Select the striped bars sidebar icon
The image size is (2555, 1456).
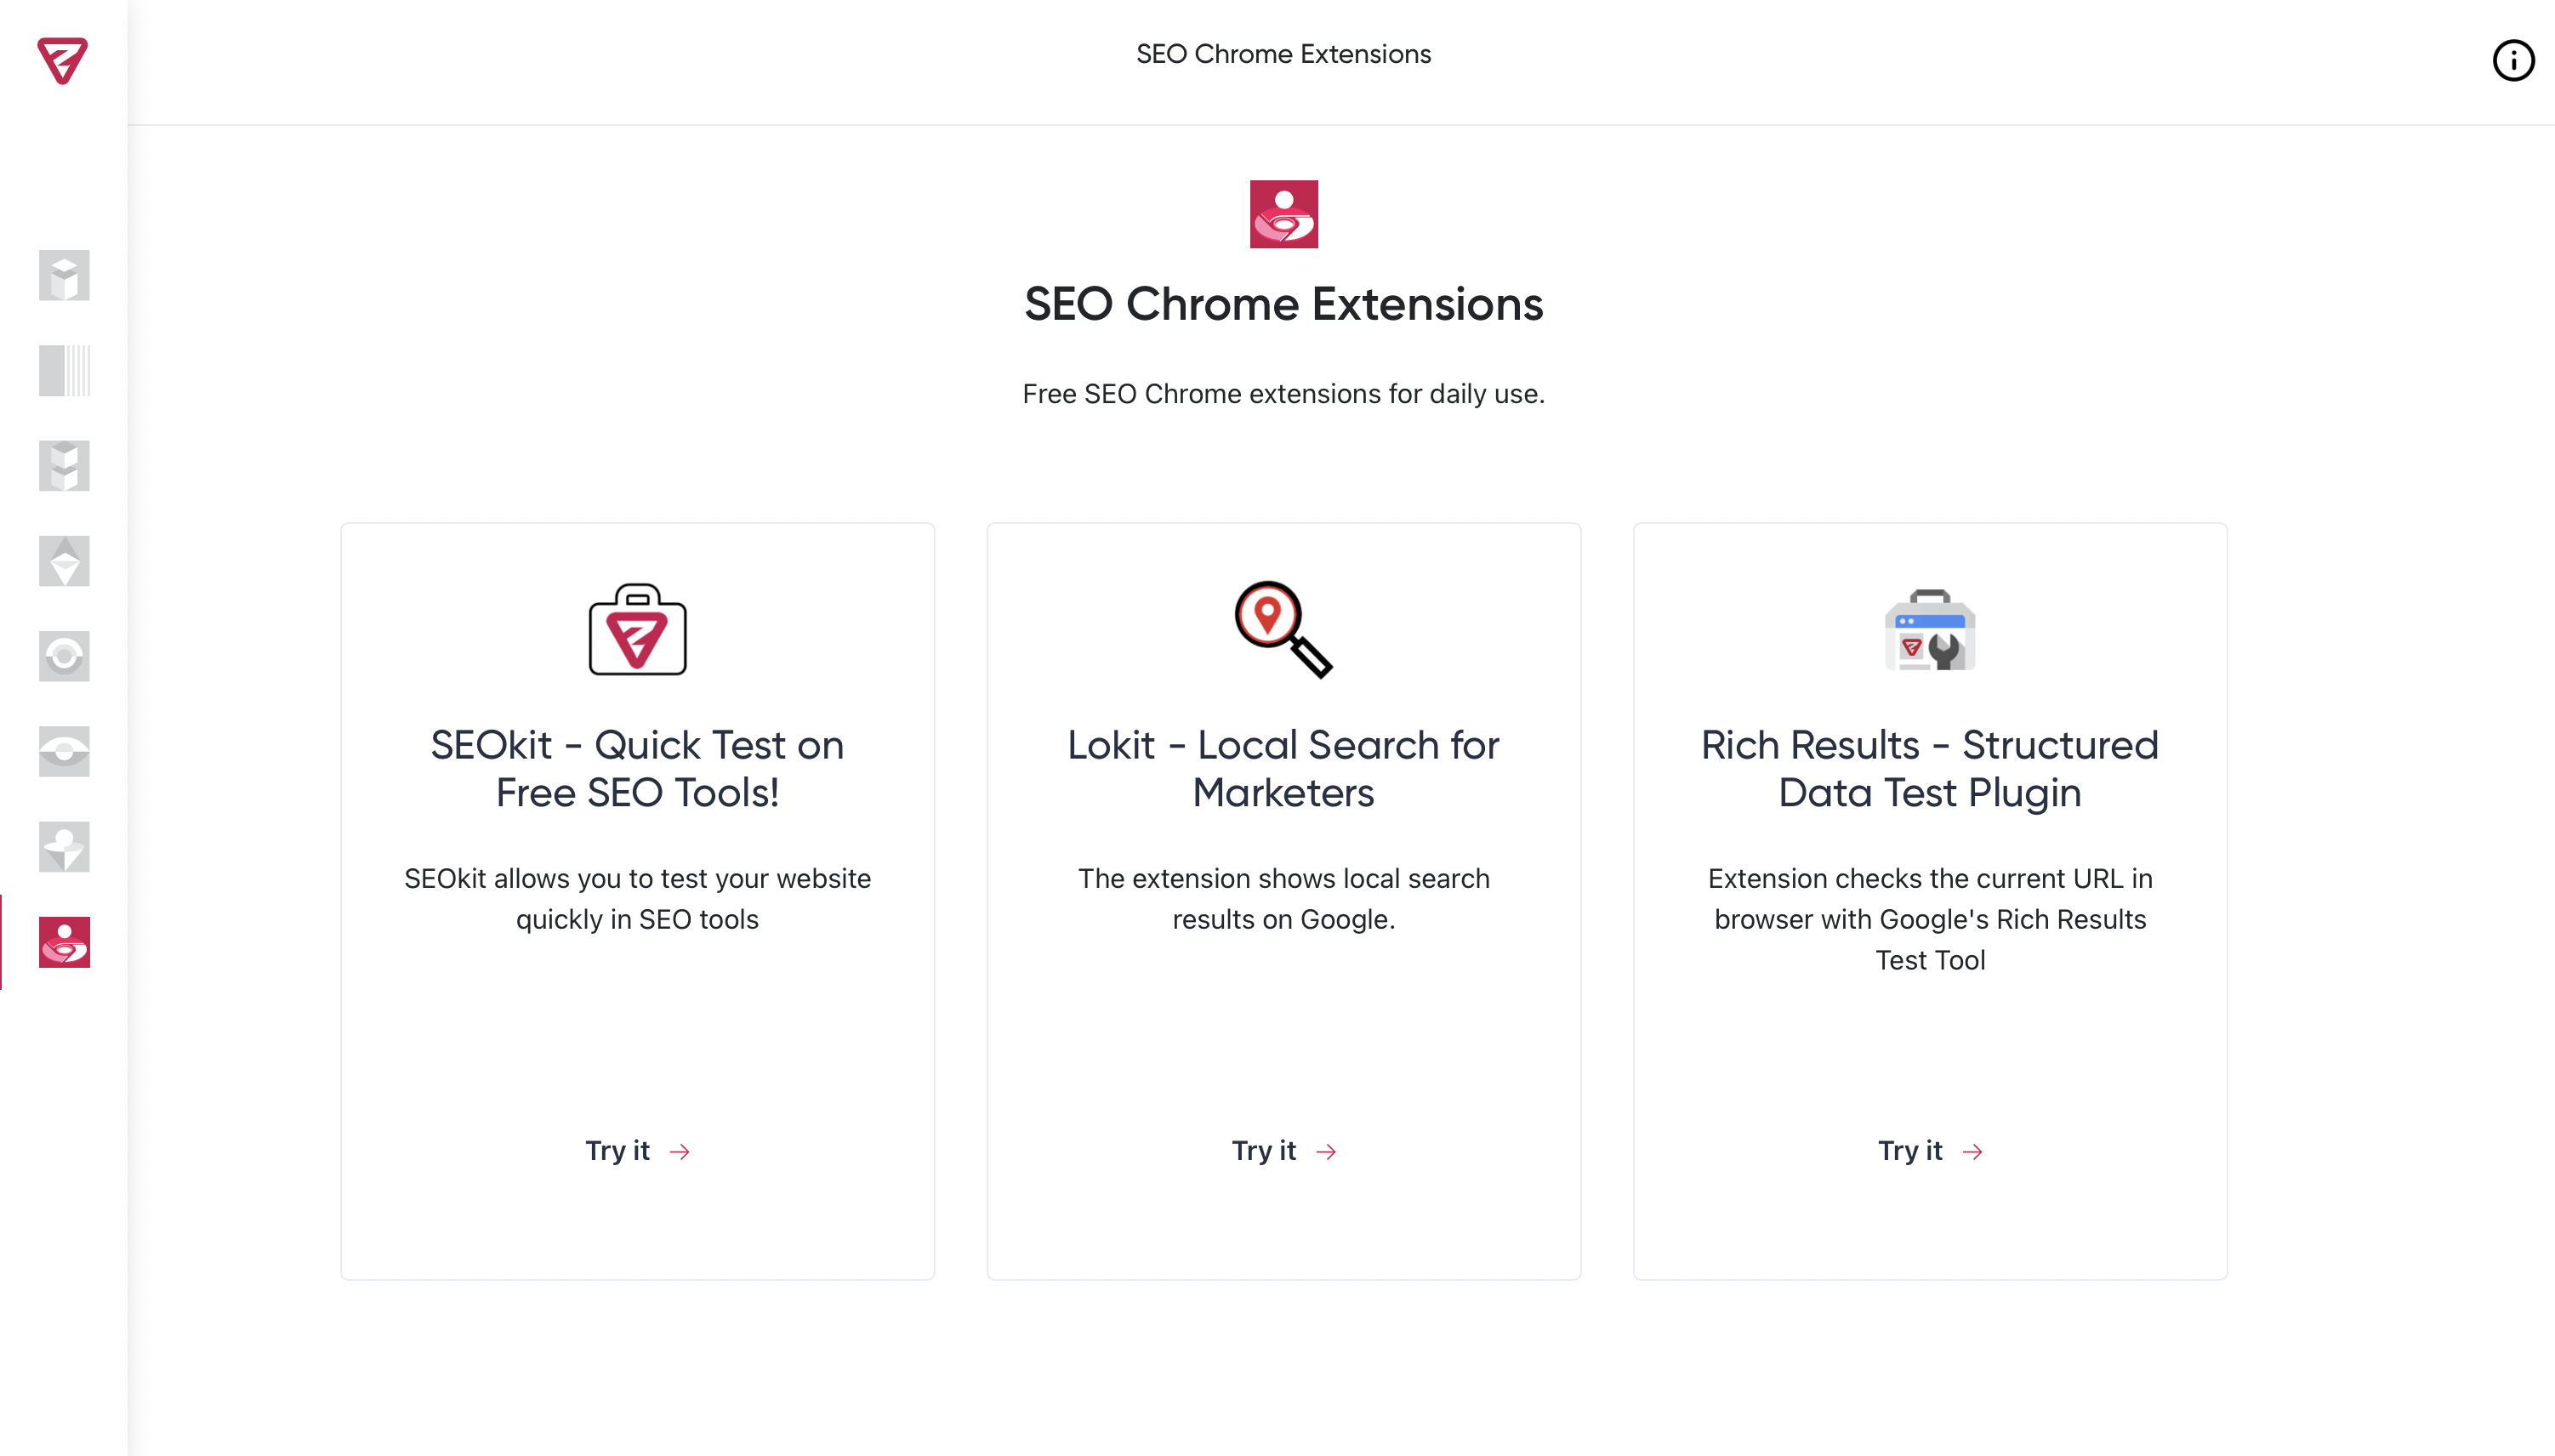pyautogui.click(x=64, y=370)
